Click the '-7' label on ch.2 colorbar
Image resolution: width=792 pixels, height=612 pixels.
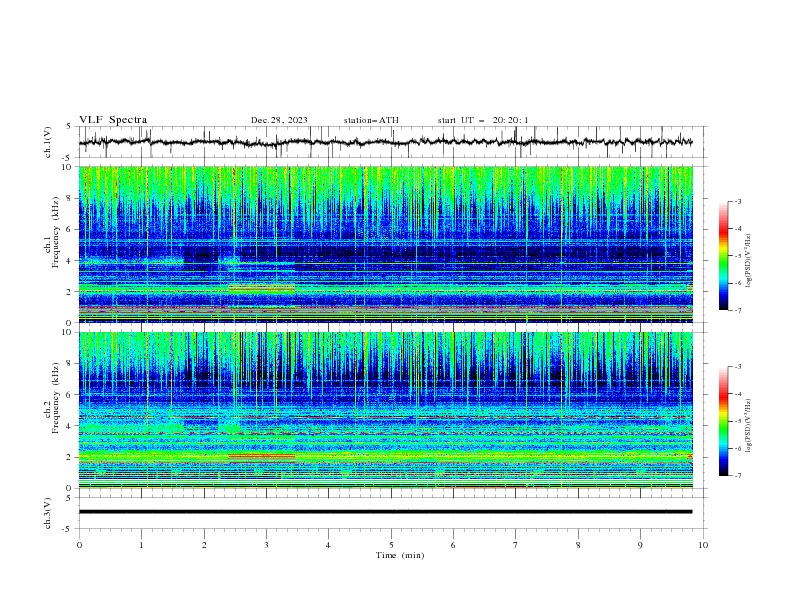738,476
